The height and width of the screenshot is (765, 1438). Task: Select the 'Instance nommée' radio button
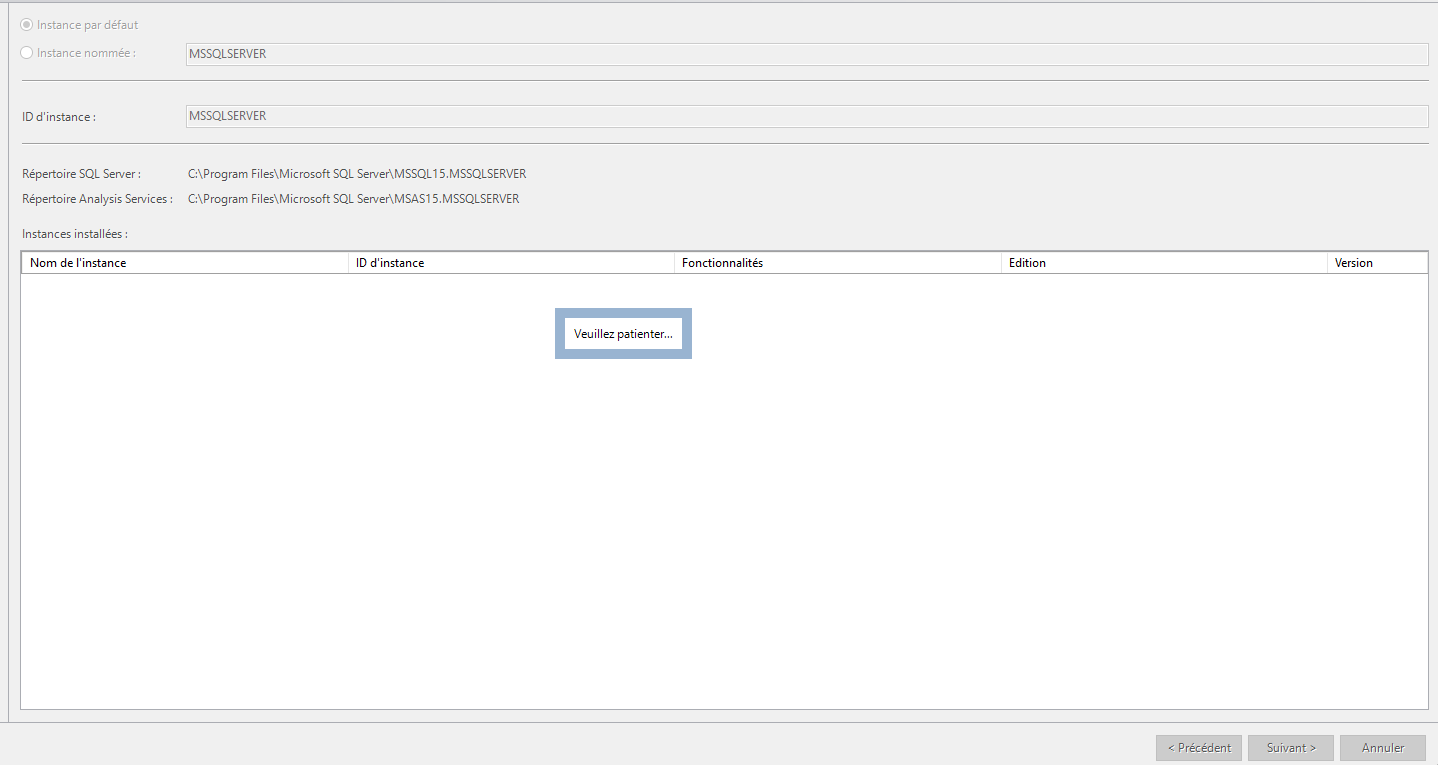click(27, 53)
